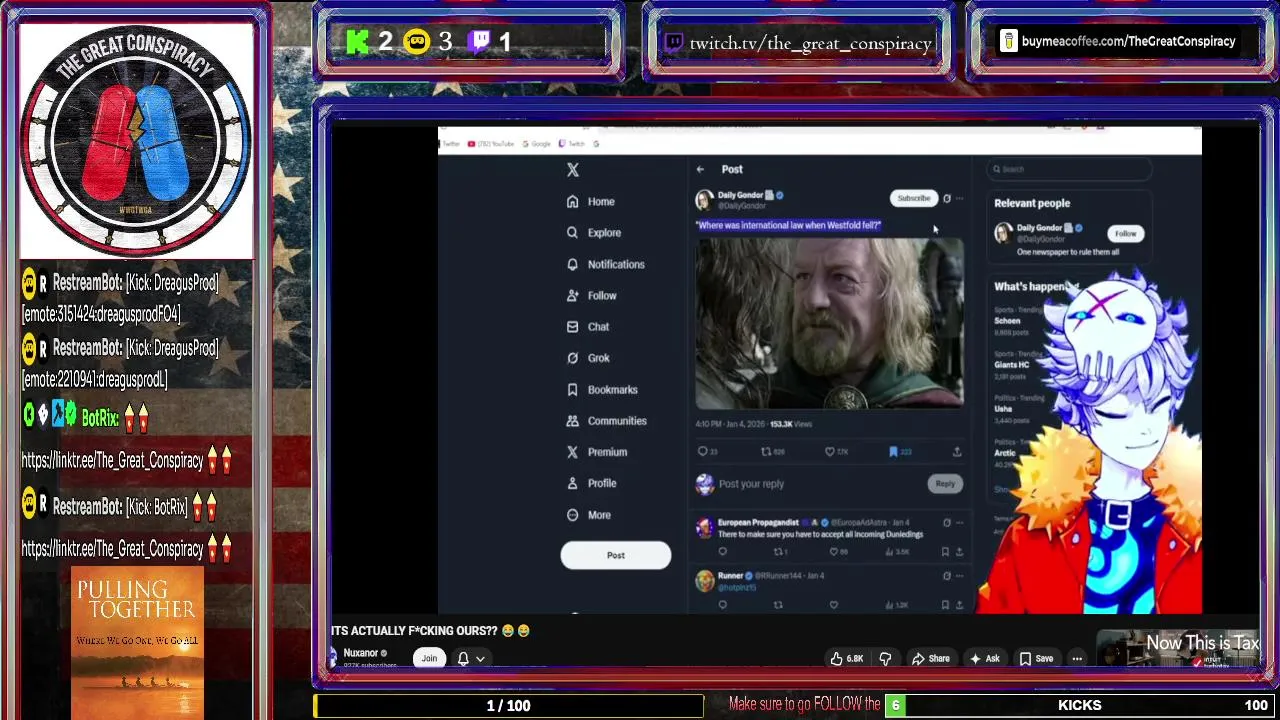Open three-dot menu on Daily Gondor post
Viewport: 1280px width, 720px height.
point(960,198)
